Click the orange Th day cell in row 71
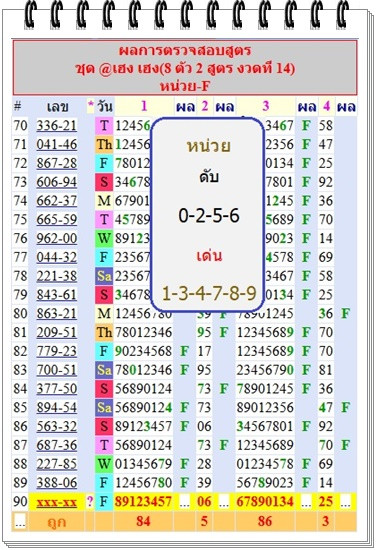 [x=104, y=144]
